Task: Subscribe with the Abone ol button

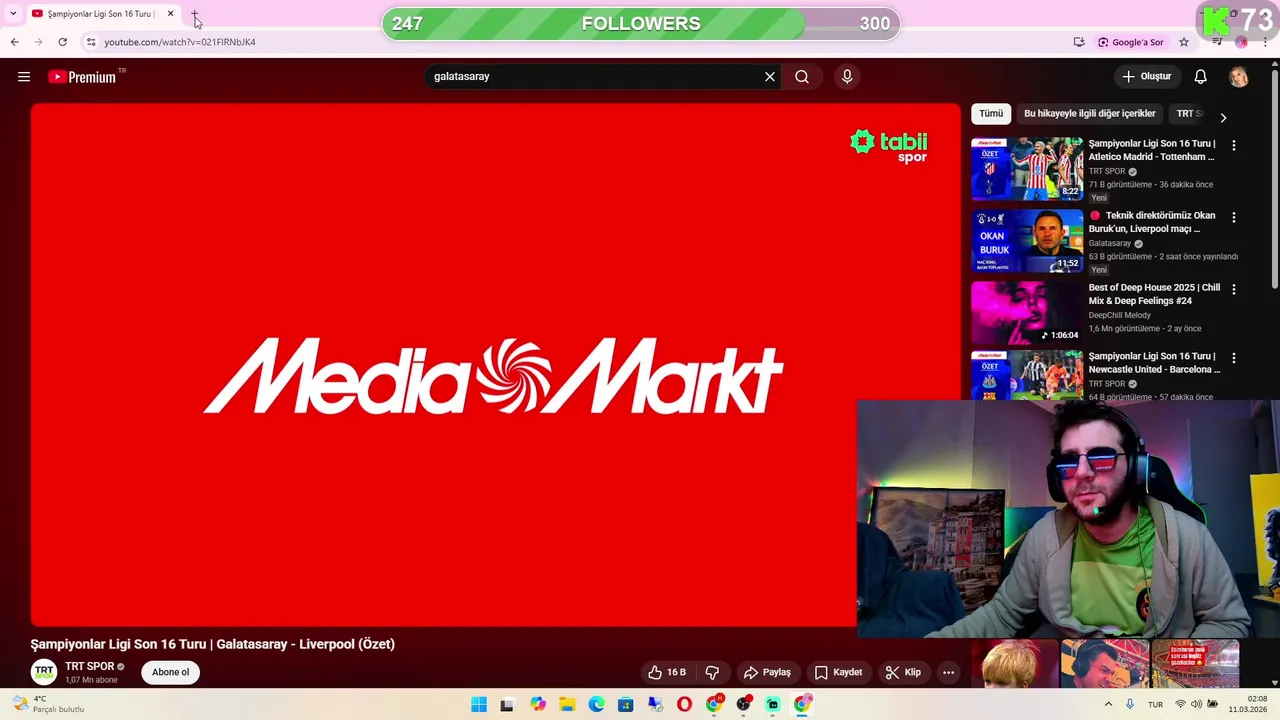Action: coord(170,672)
